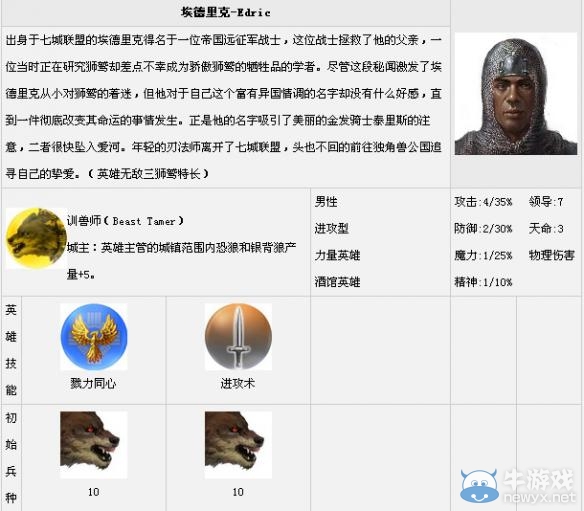Click the 进攻术 sword skill icon

point(238,337)
